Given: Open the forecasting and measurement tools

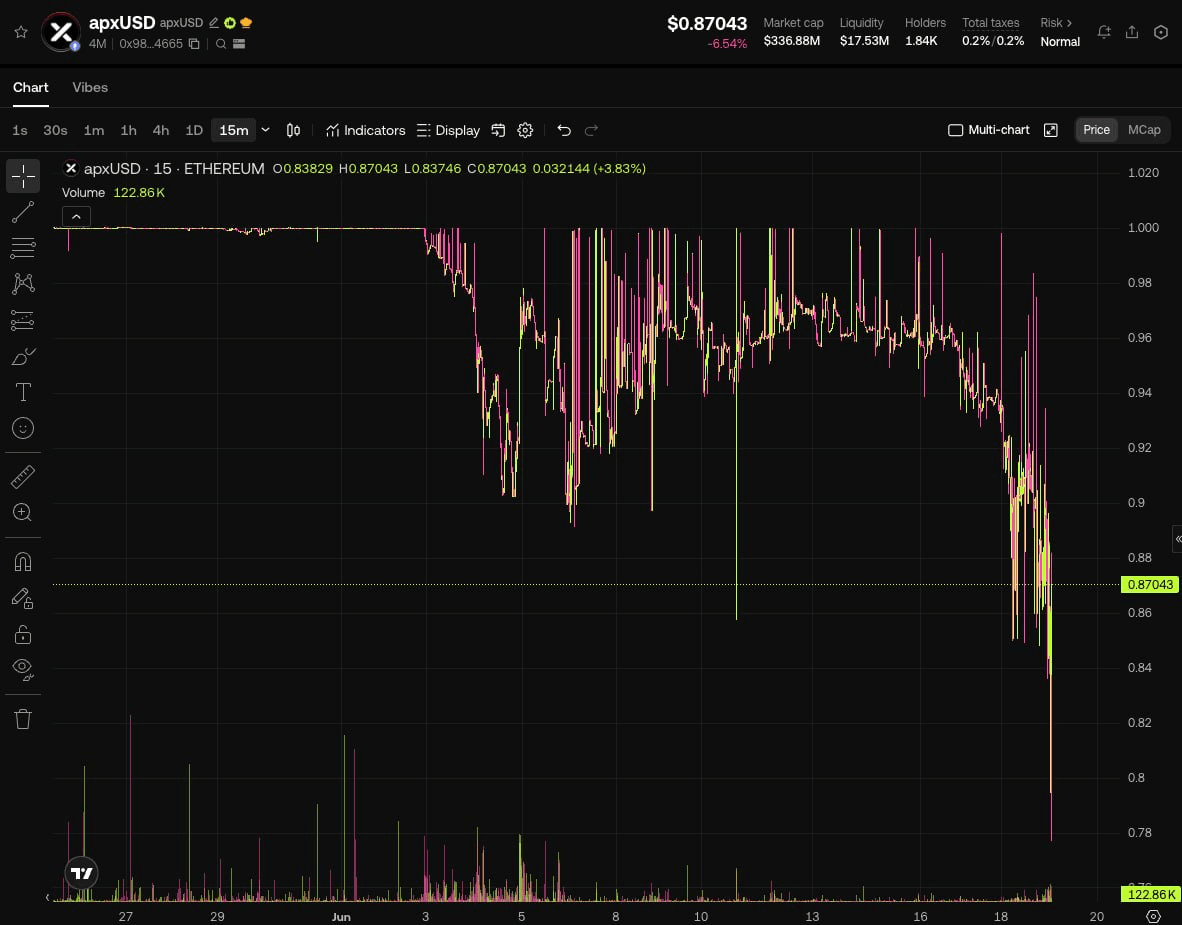Looking at the screenshot, I should 23,320.
